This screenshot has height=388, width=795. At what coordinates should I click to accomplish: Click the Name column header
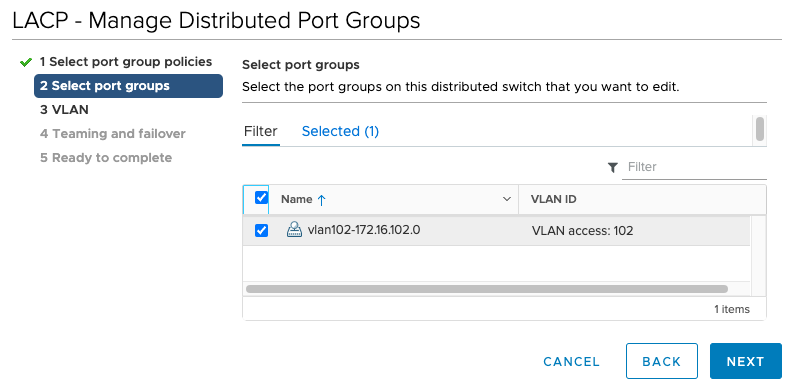click(393, 199)
